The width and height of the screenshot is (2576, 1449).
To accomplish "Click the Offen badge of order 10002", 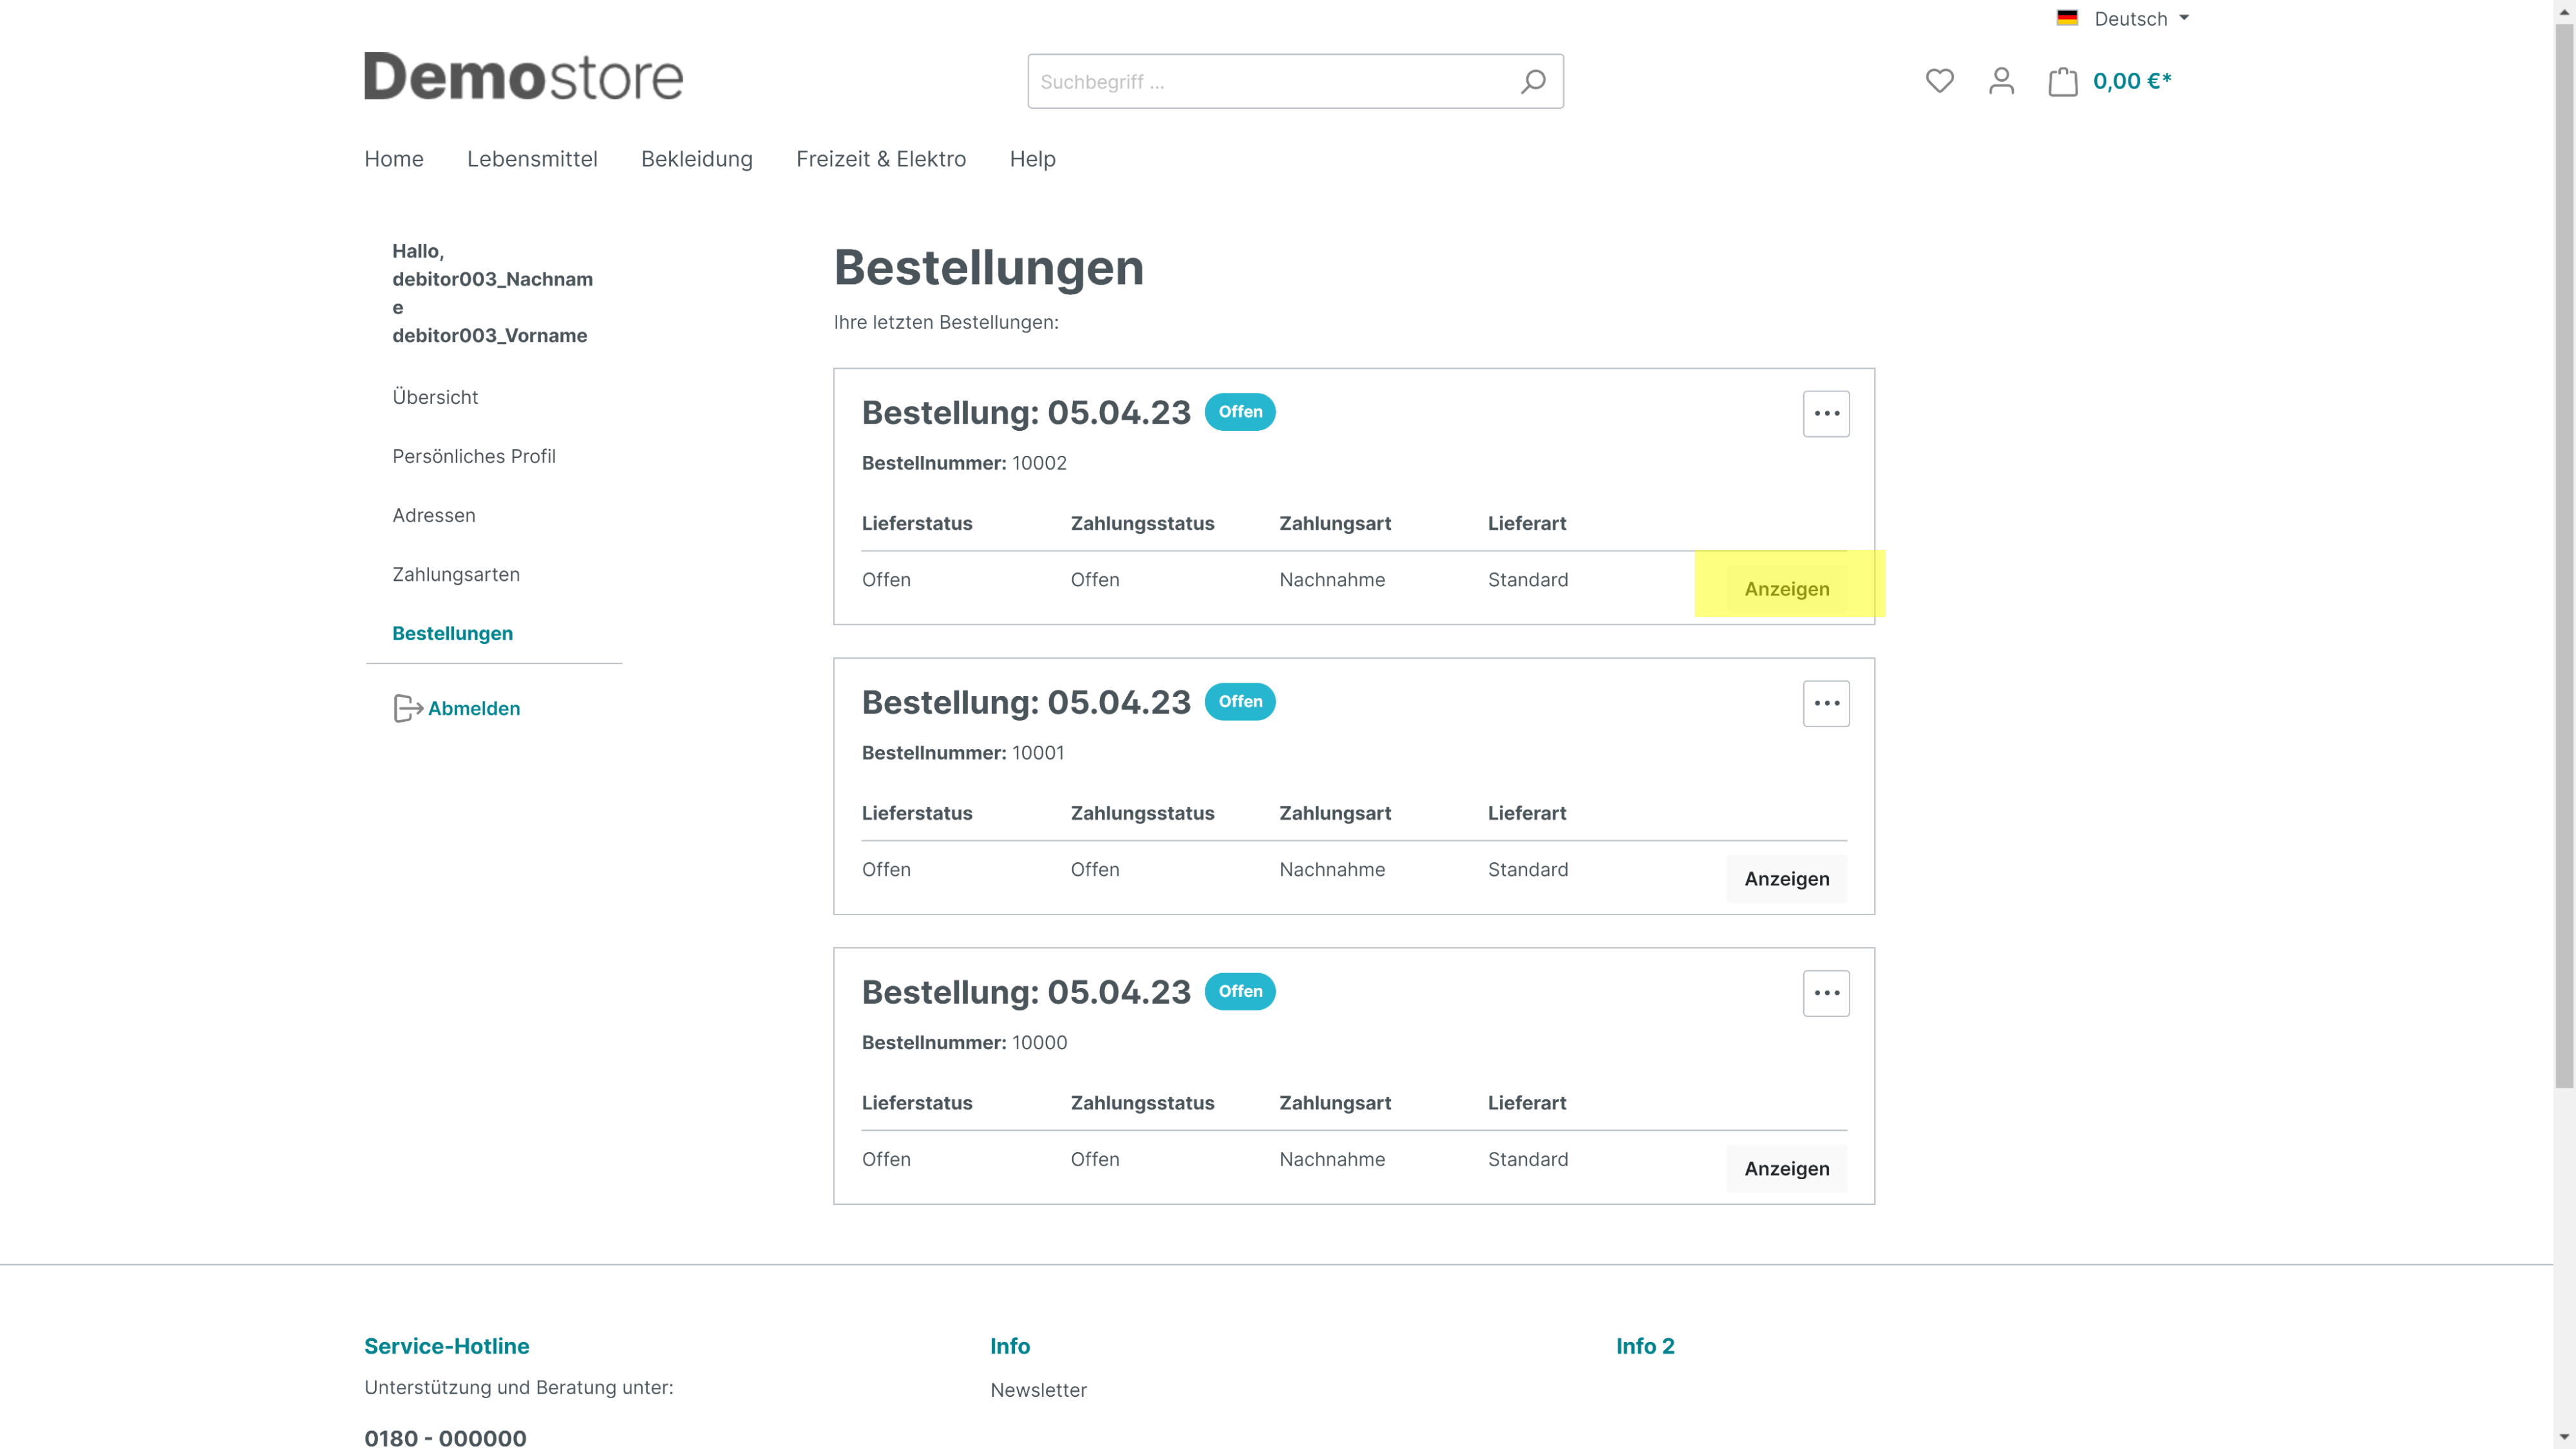I will point(1240,412).
